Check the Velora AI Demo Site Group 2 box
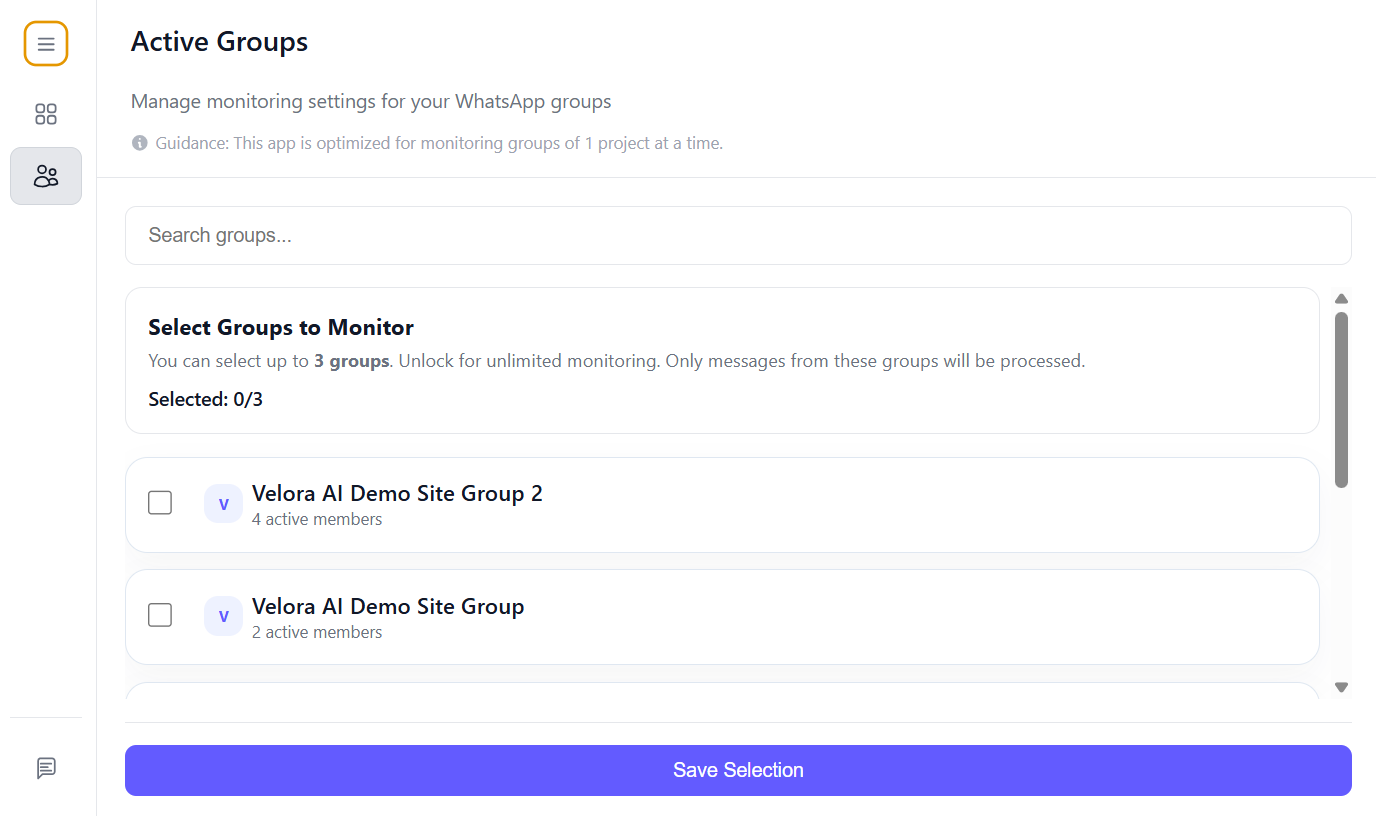Screen dimensions: 1376x816 point(160,503)
